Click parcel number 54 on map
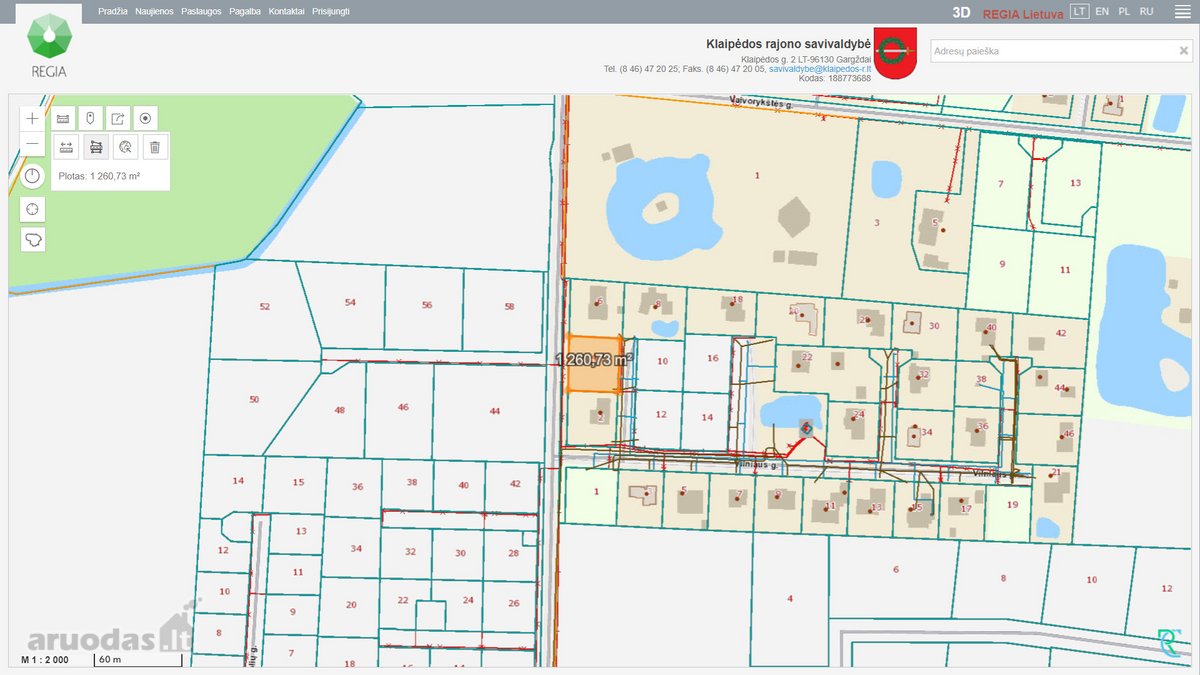This screenshot has width=1200, height=675. [x=350, y=302]
